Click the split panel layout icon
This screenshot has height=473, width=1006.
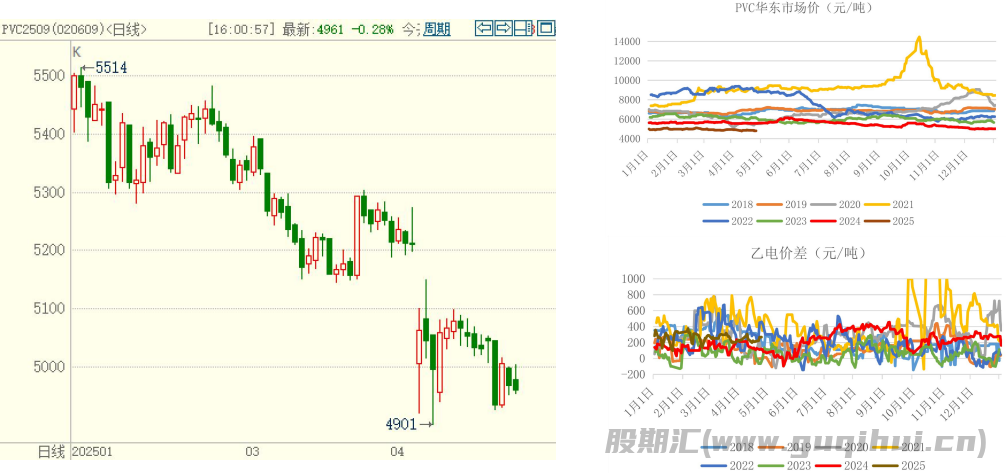[x=523, y=28]
